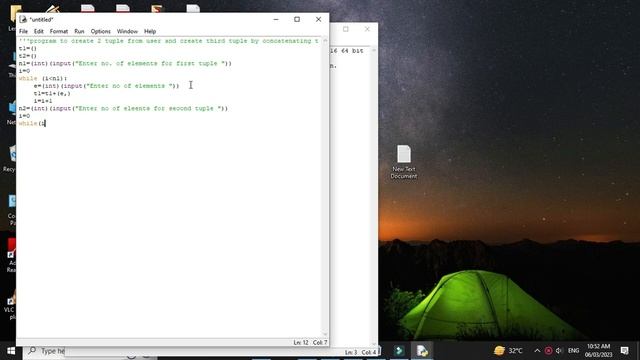Click the red recording tray icon
The image size is (640, 360).
[x=548, y=351]
